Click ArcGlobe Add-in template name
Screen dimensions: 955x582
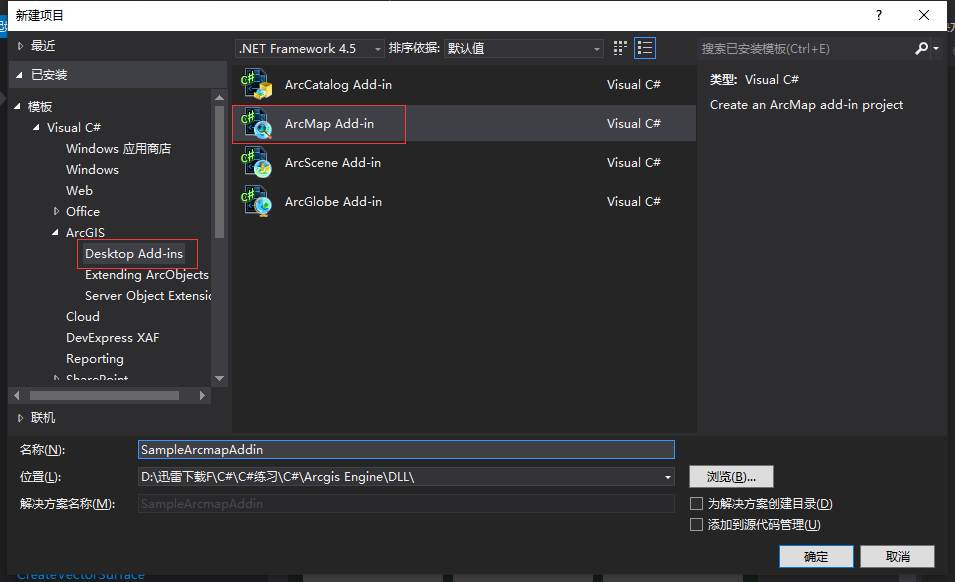[x=333, y=202]
